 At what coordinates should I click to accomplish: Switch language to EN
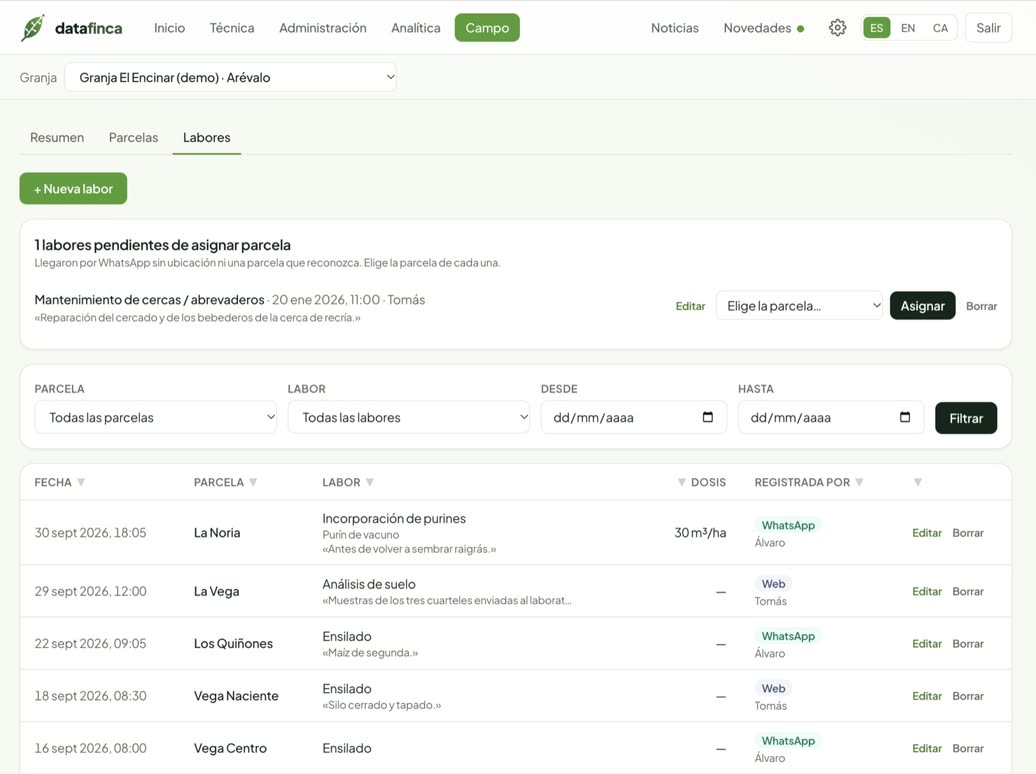(x=908, y=28)
